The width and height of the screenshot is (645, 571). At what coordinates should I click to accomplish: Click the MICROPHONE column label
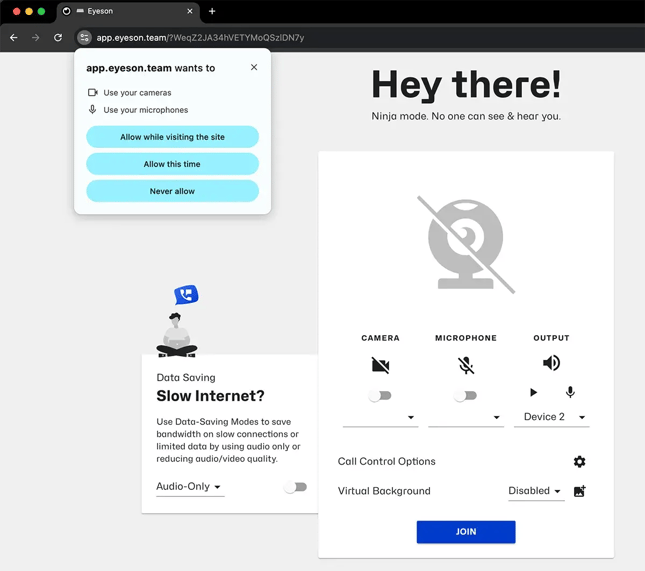click(x=466, y=338)
